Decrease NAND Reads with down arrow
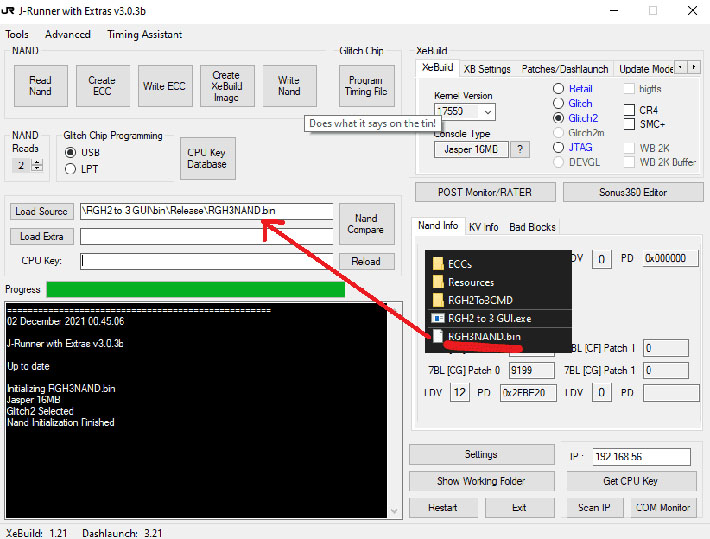This screenshot has width=710, height=539. [37, 168]
